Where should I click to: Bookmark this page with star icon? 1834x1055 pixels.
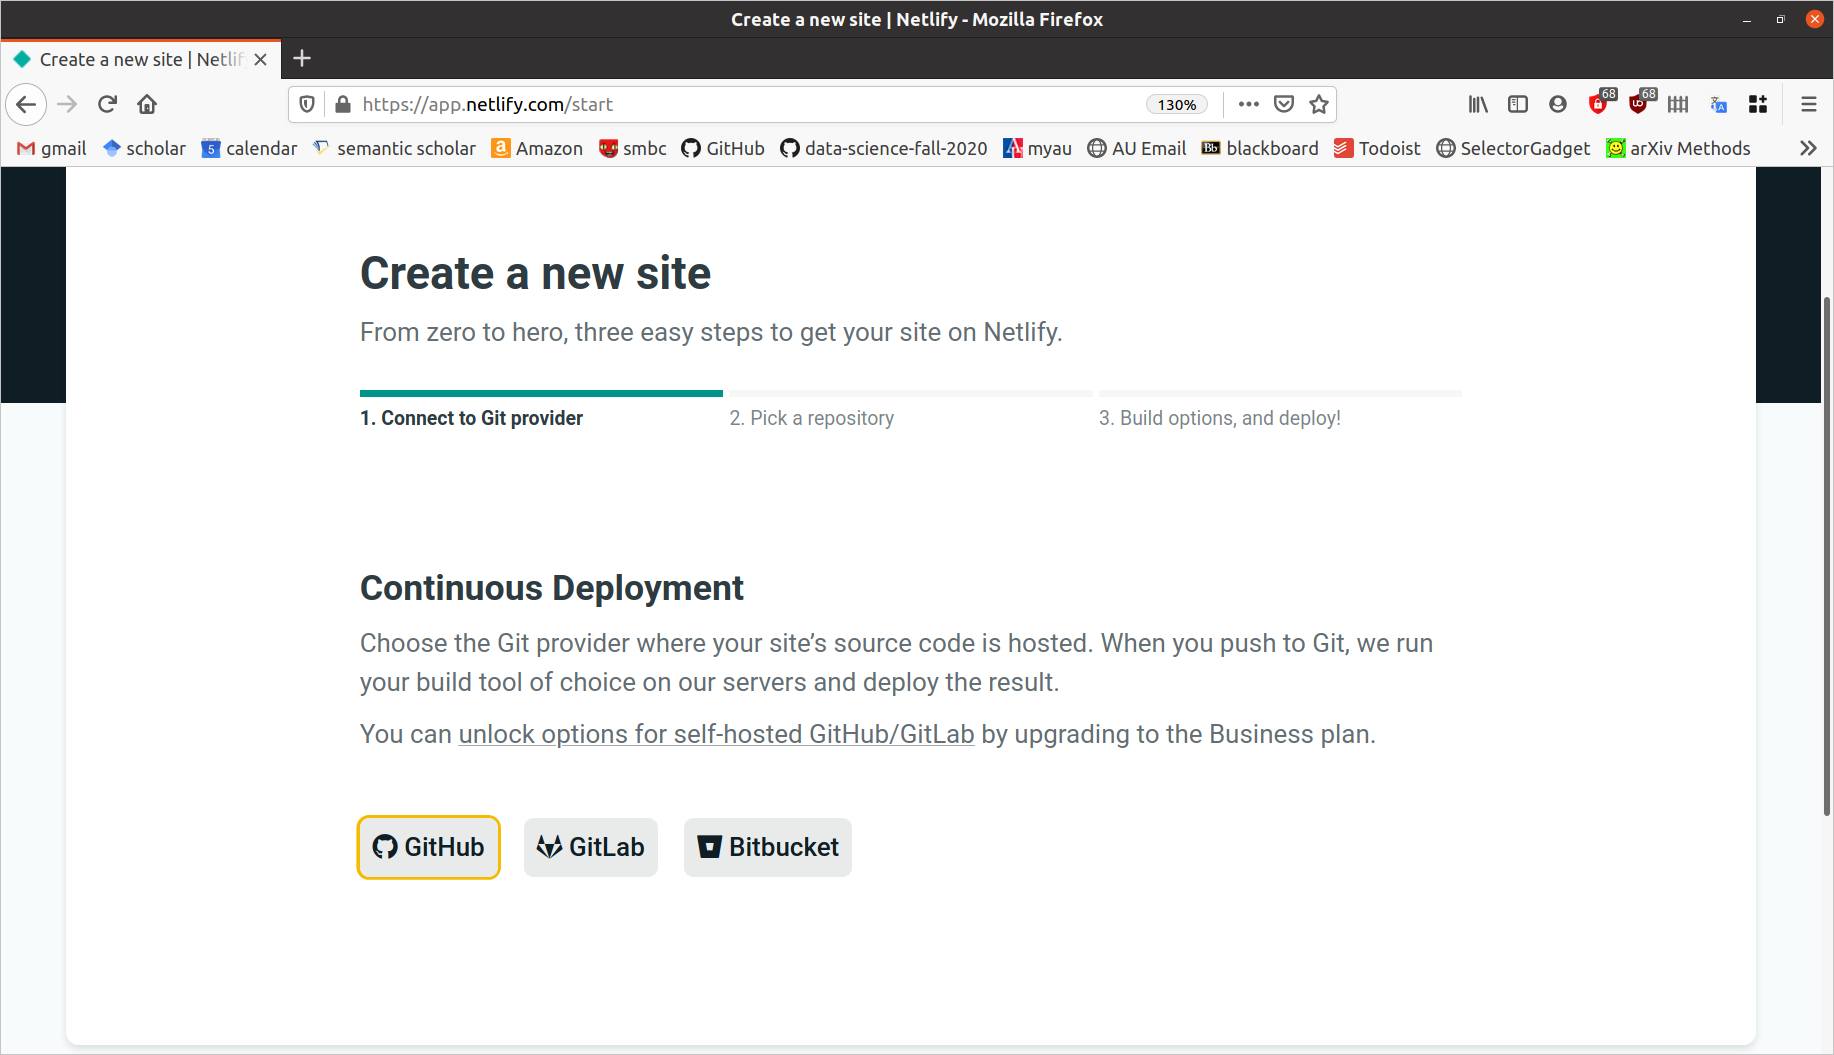tap(1319, 104)
